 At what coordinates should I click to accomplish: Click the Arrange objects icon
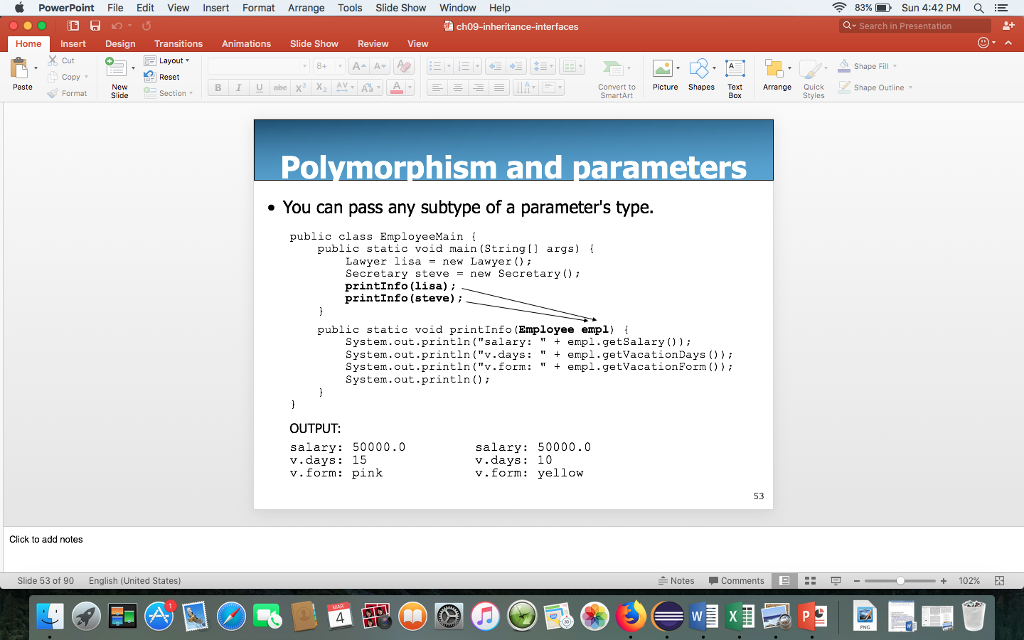pyautogui.click(x=774, y=68)
